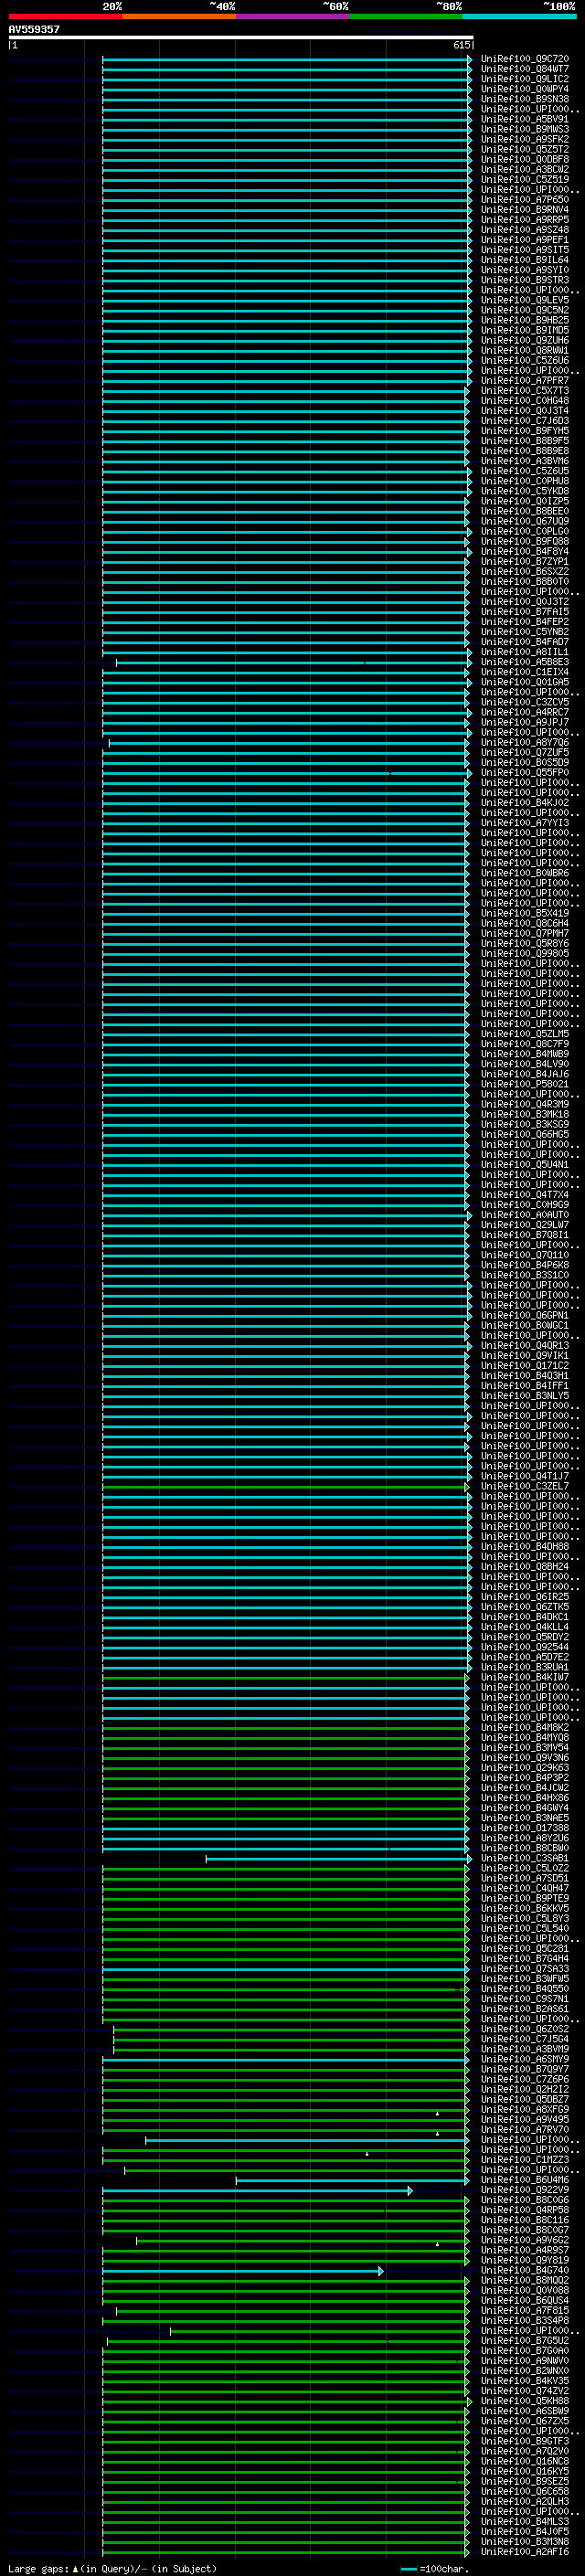The height and width of the screenshot is (2576, 585).
Task: Click the query end position 615
Action: [x=462, y=45]
